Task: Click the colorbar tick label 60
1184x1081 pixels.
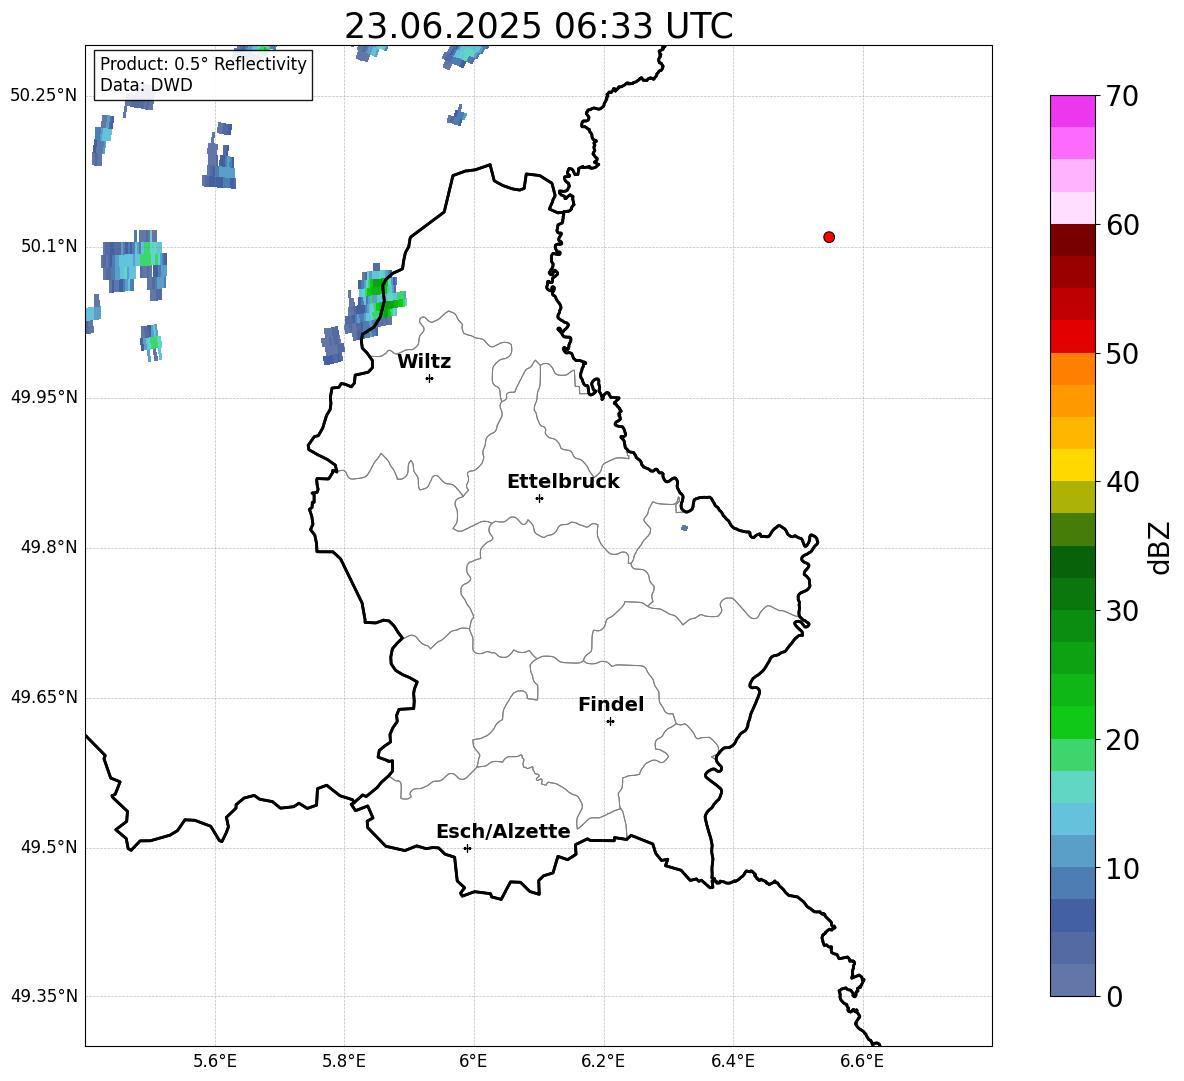Action: 1122,225
